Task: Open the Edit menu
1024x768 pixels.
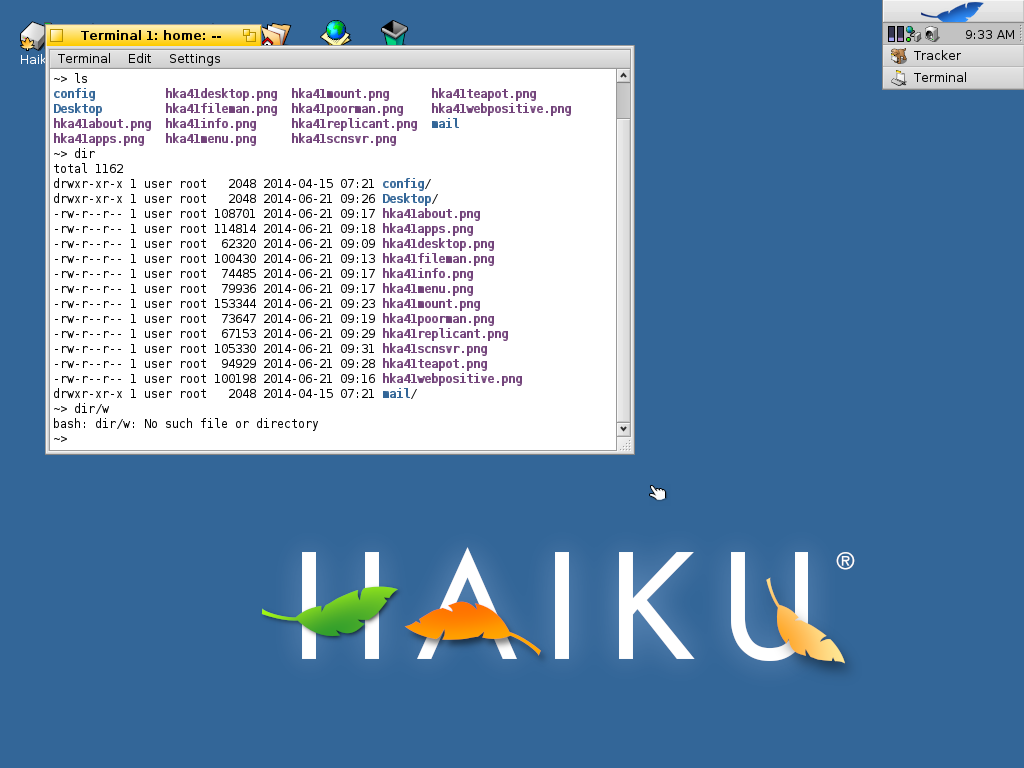Action: [x=140, y=59]
